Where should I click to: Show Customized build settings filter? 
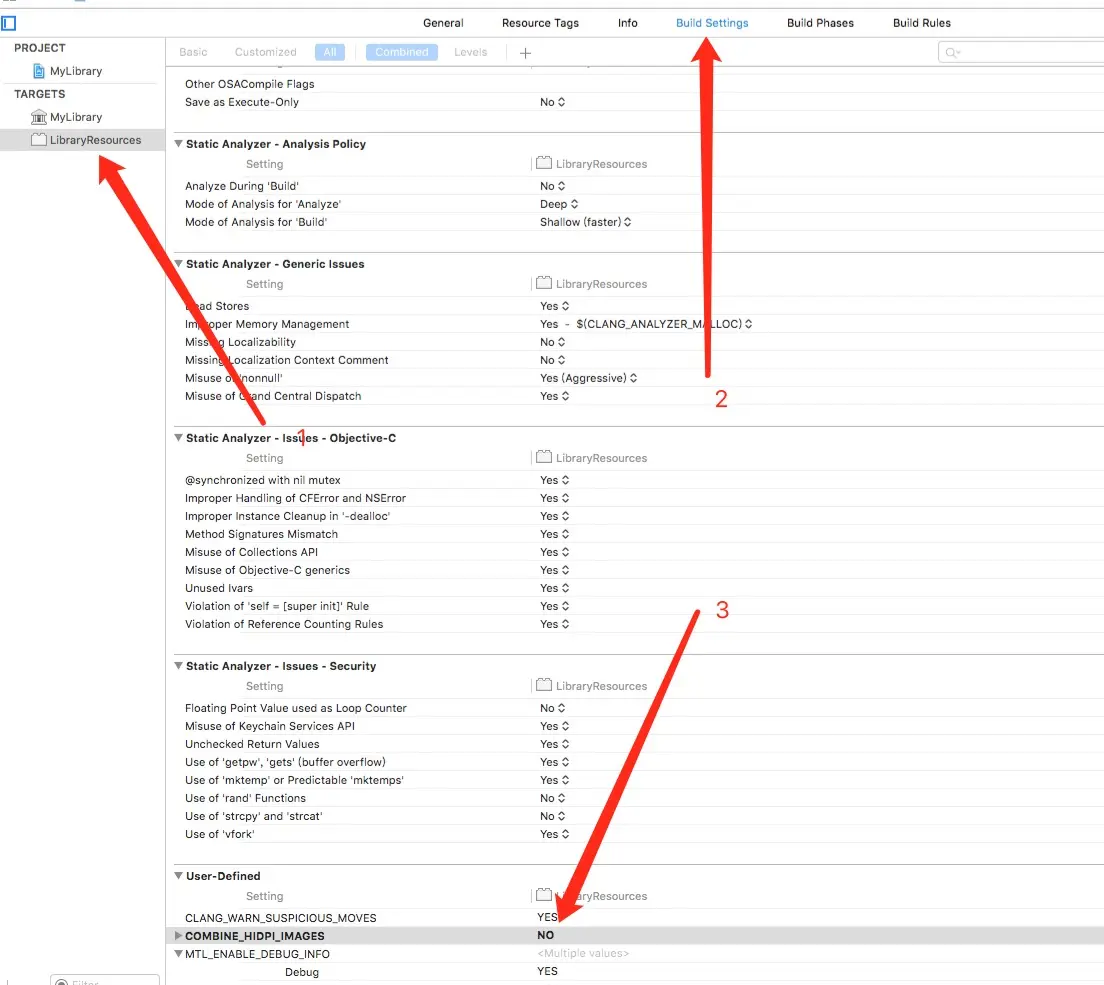265,52
